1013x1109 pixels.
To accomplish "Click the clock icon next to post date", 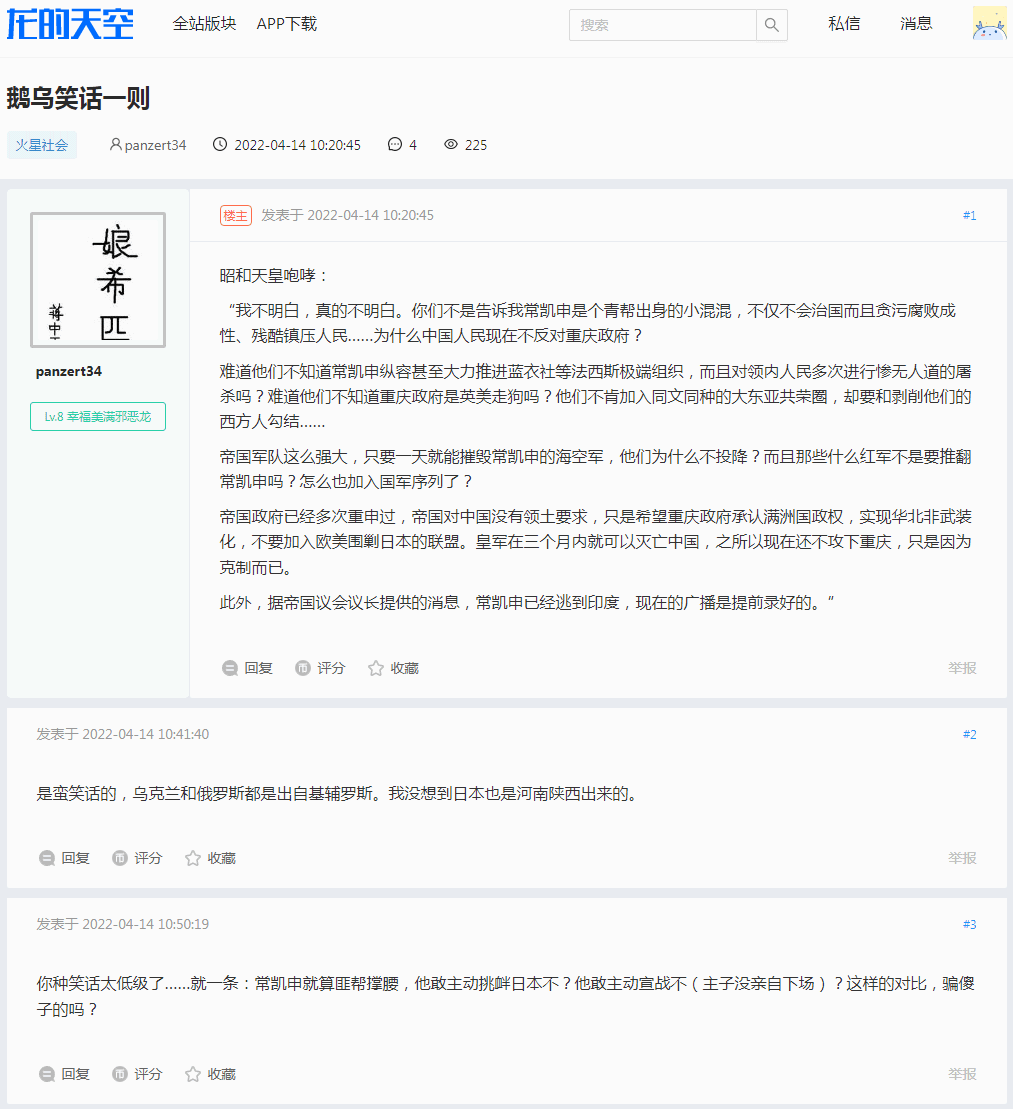I will click(x=220, y=144).
